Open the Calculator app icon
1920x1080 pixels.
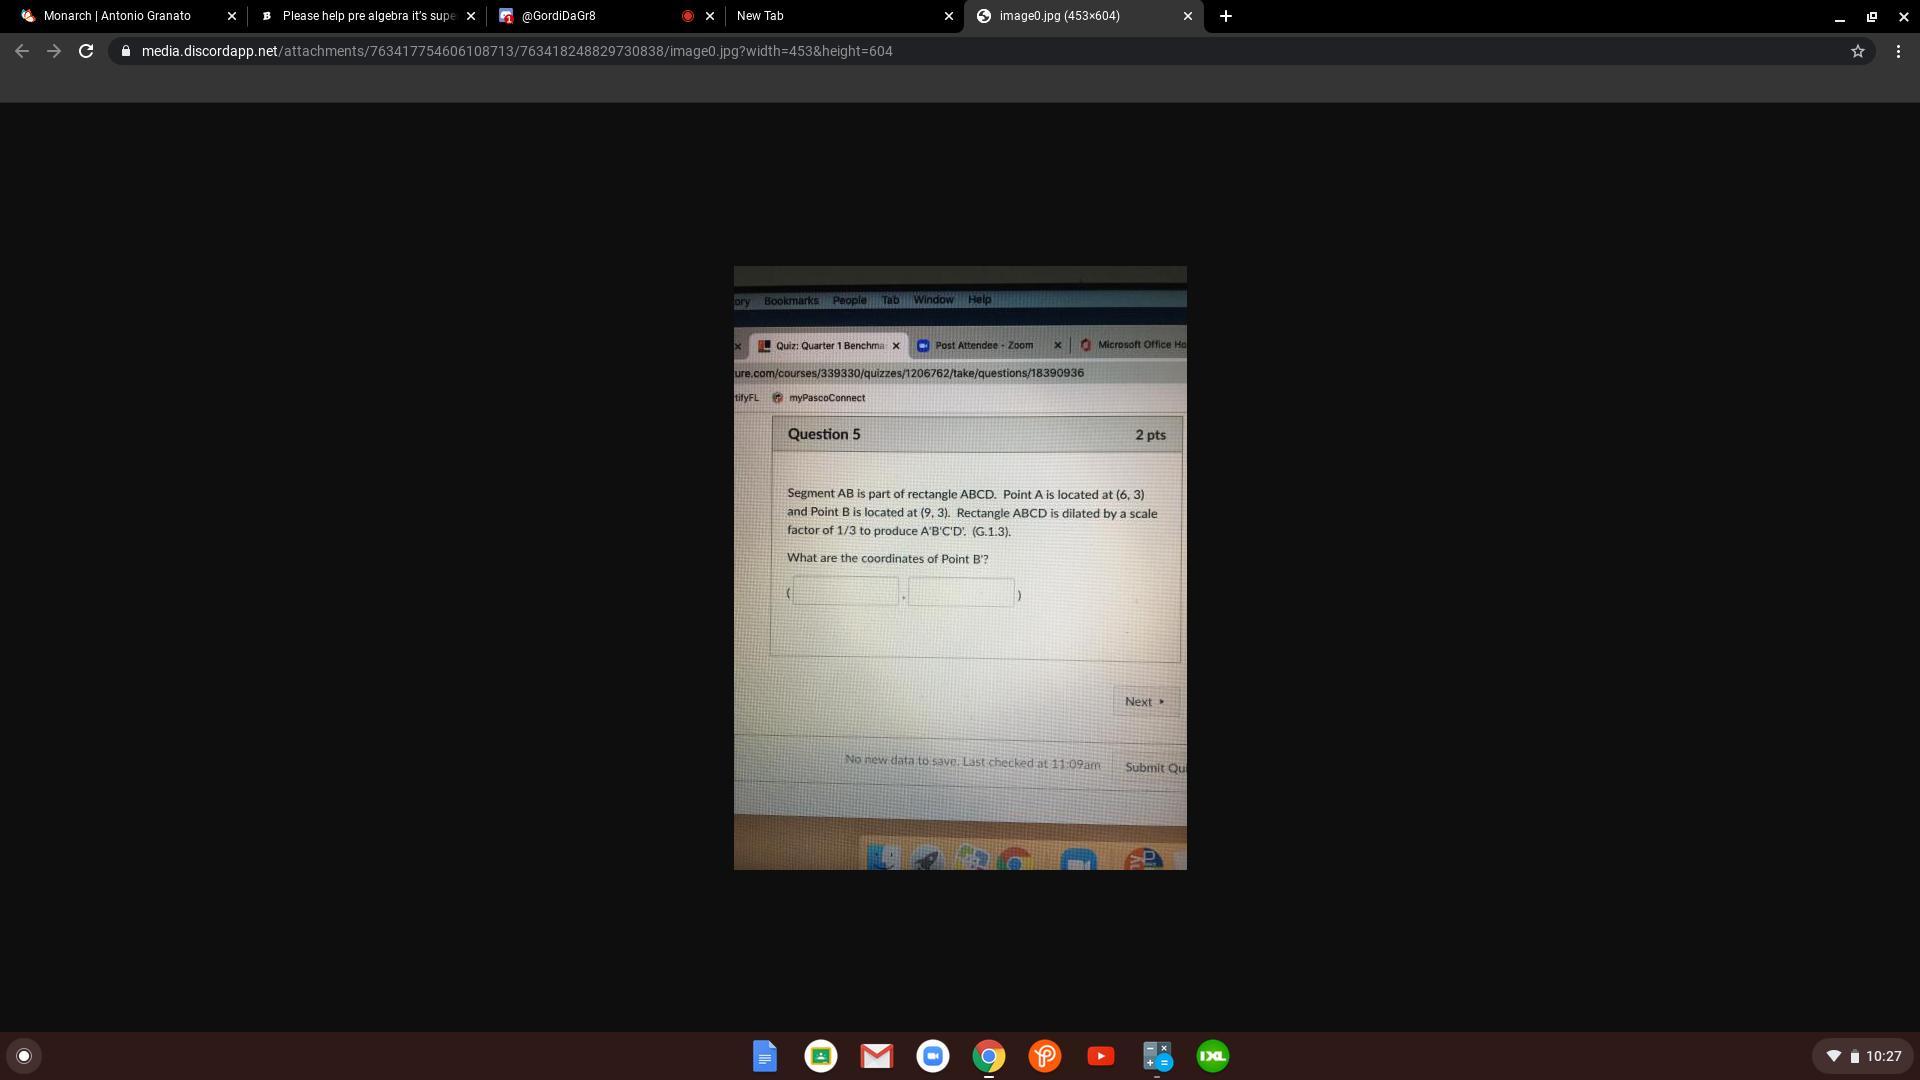pyautogui.click(x=1157, y=1056)
